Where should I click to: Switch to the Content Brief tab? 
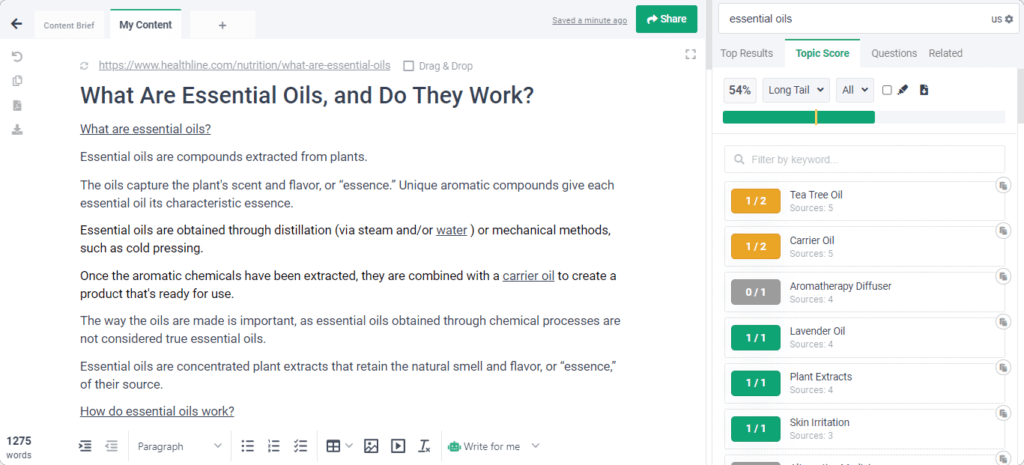coord(69,25)
